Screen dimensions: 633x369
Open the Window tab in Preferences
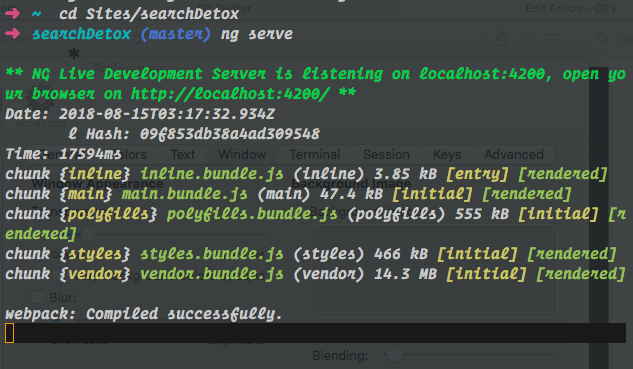coord(242,155)
